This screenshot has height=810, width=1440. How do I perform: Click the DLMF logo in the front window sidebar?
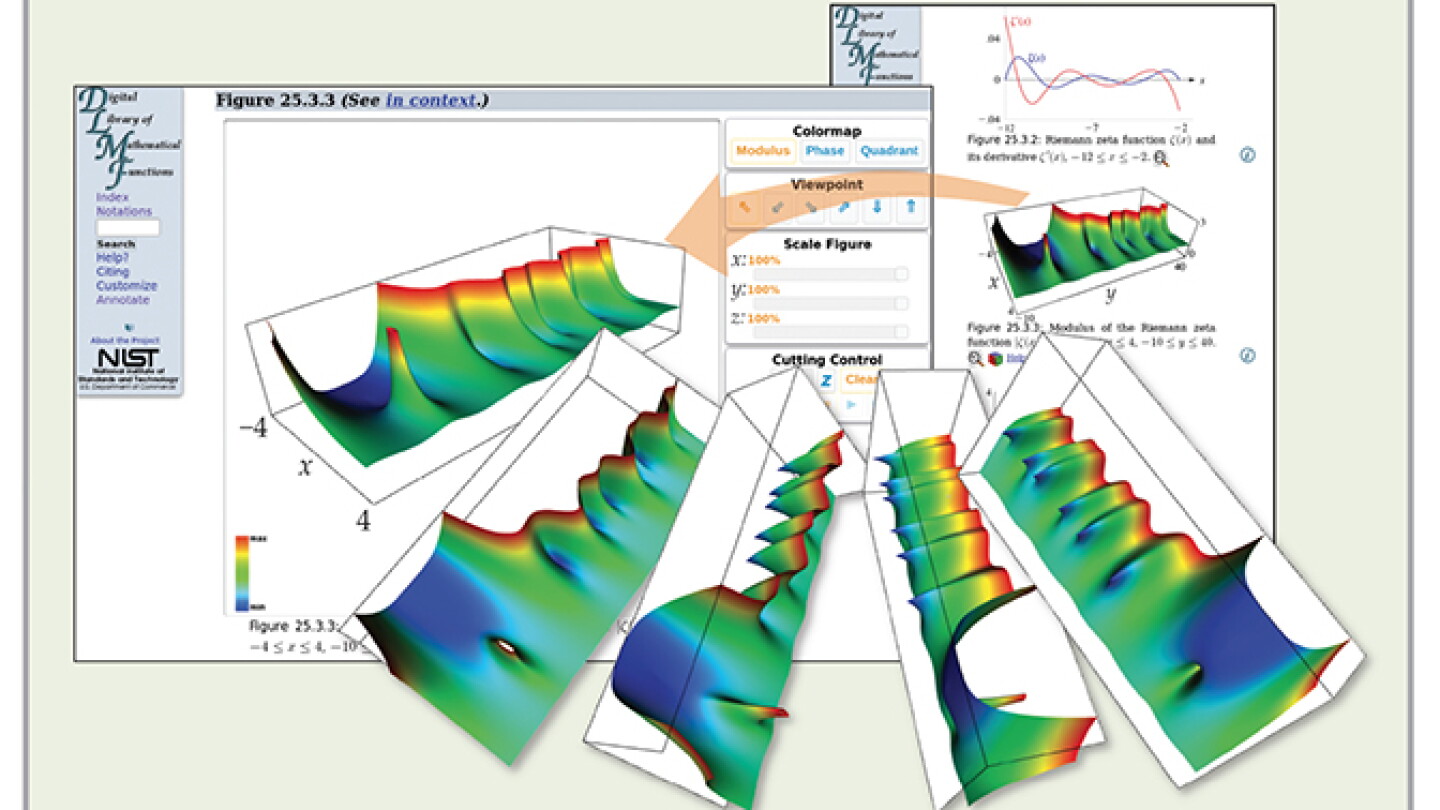point(128,138)
